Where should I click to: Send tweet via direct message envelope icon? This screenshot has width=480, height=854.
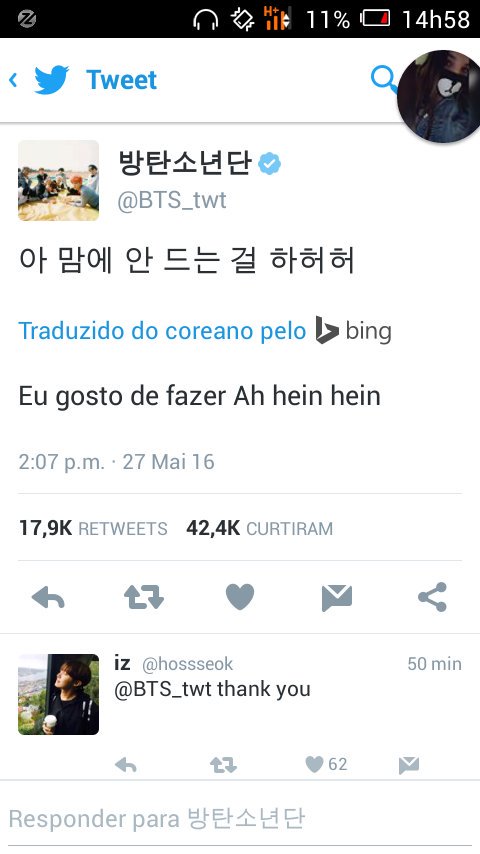tap(337, 597)
